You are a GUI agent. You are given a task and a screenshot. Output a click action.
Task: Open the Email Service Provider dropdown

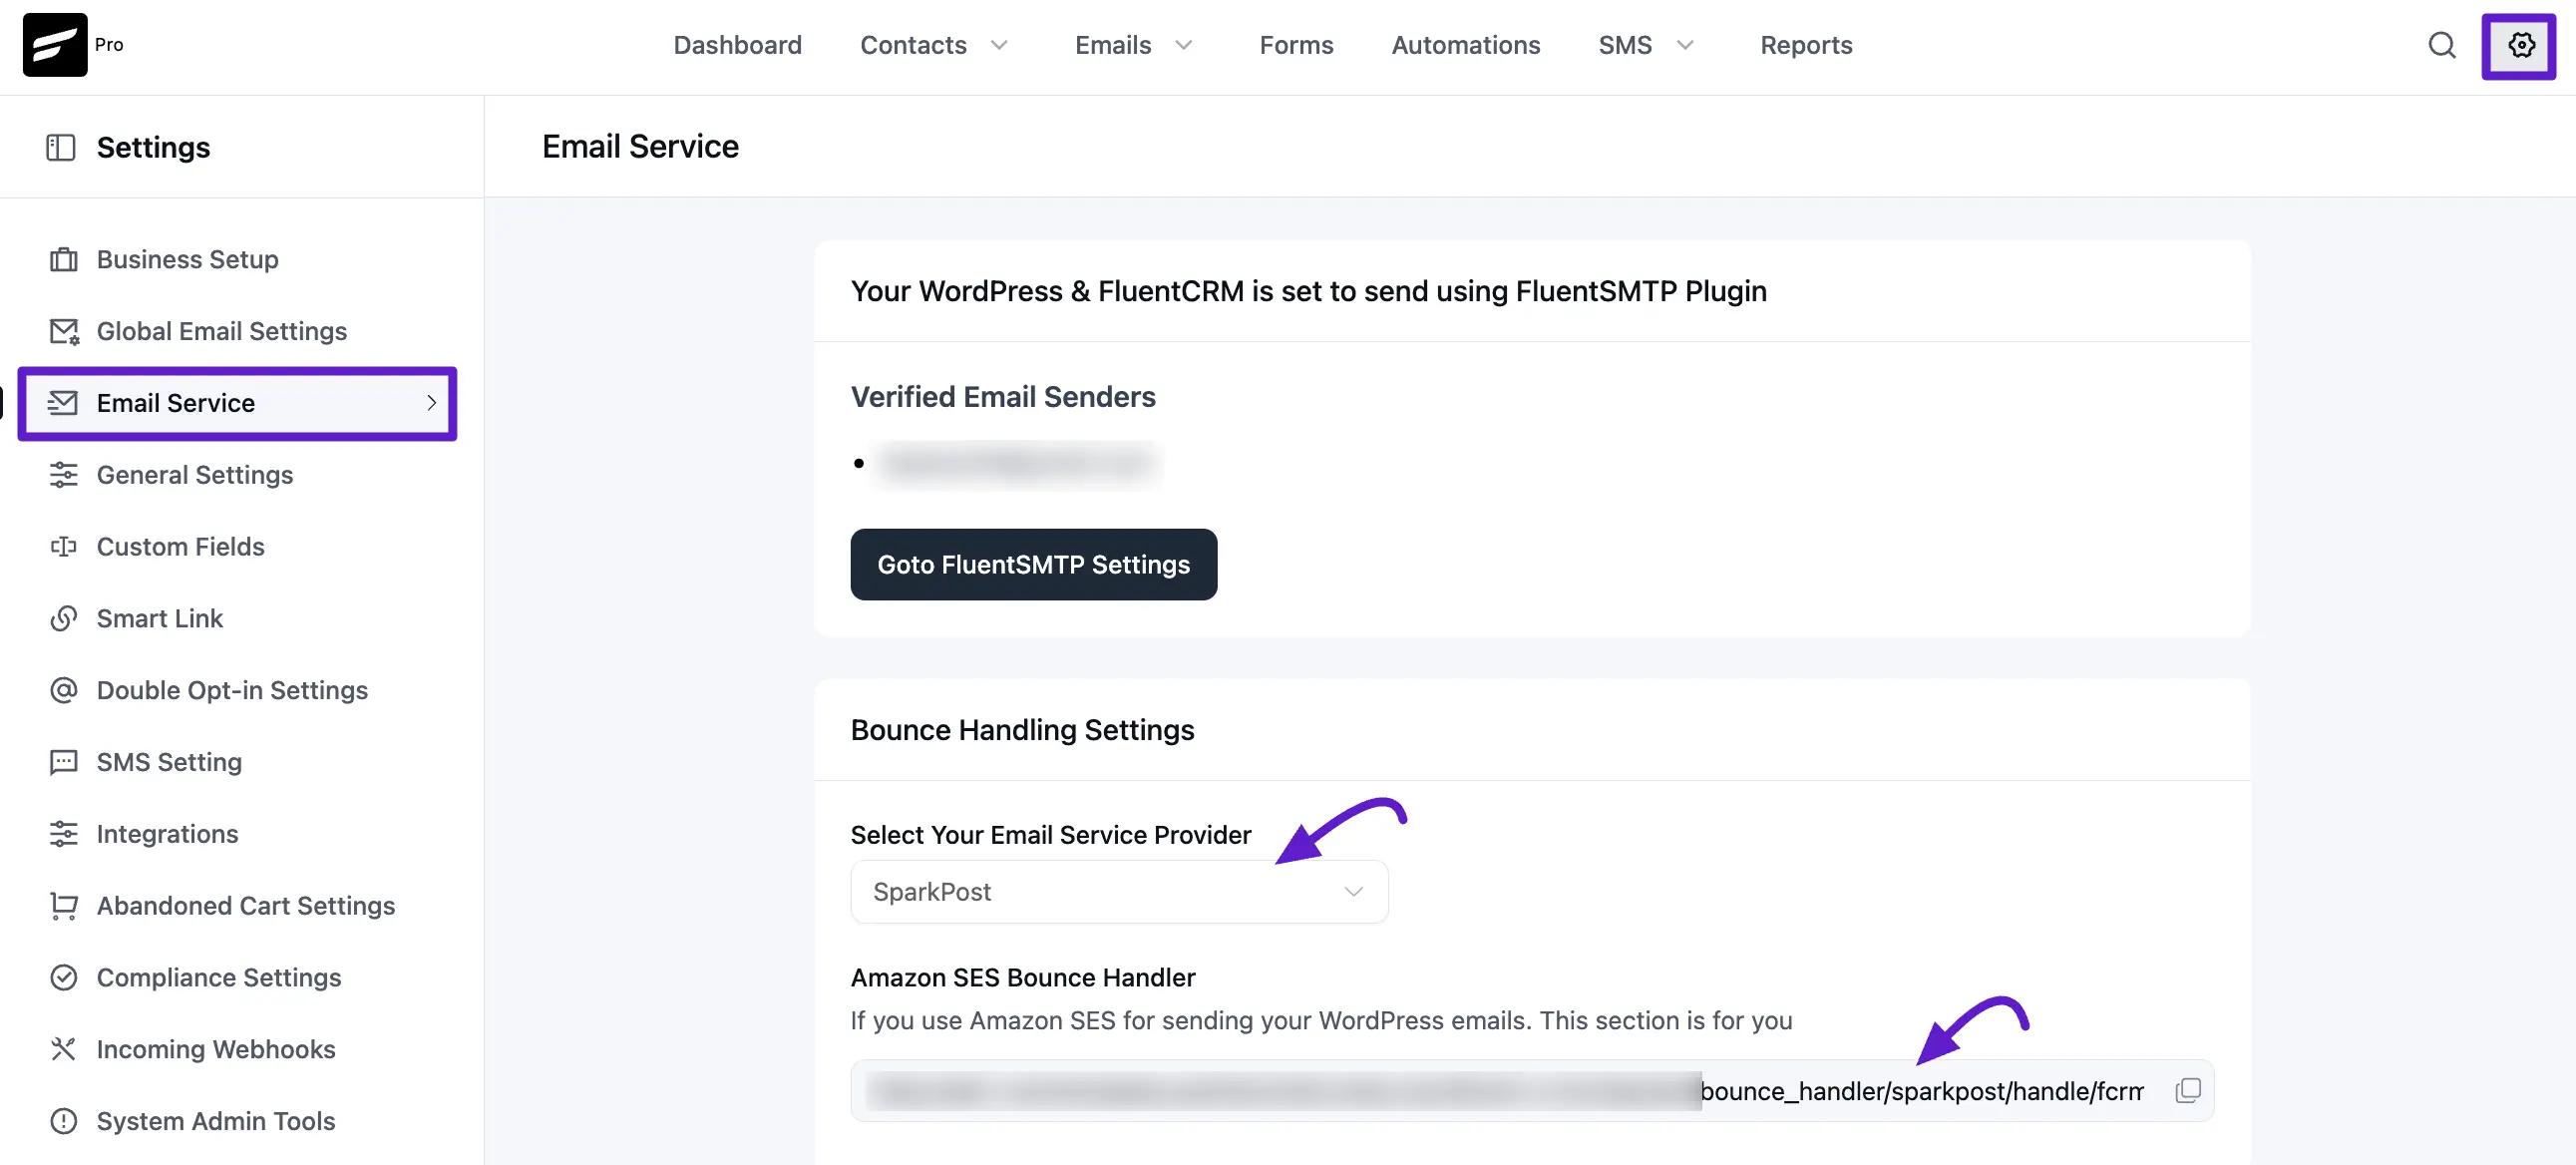[1119, 892]
